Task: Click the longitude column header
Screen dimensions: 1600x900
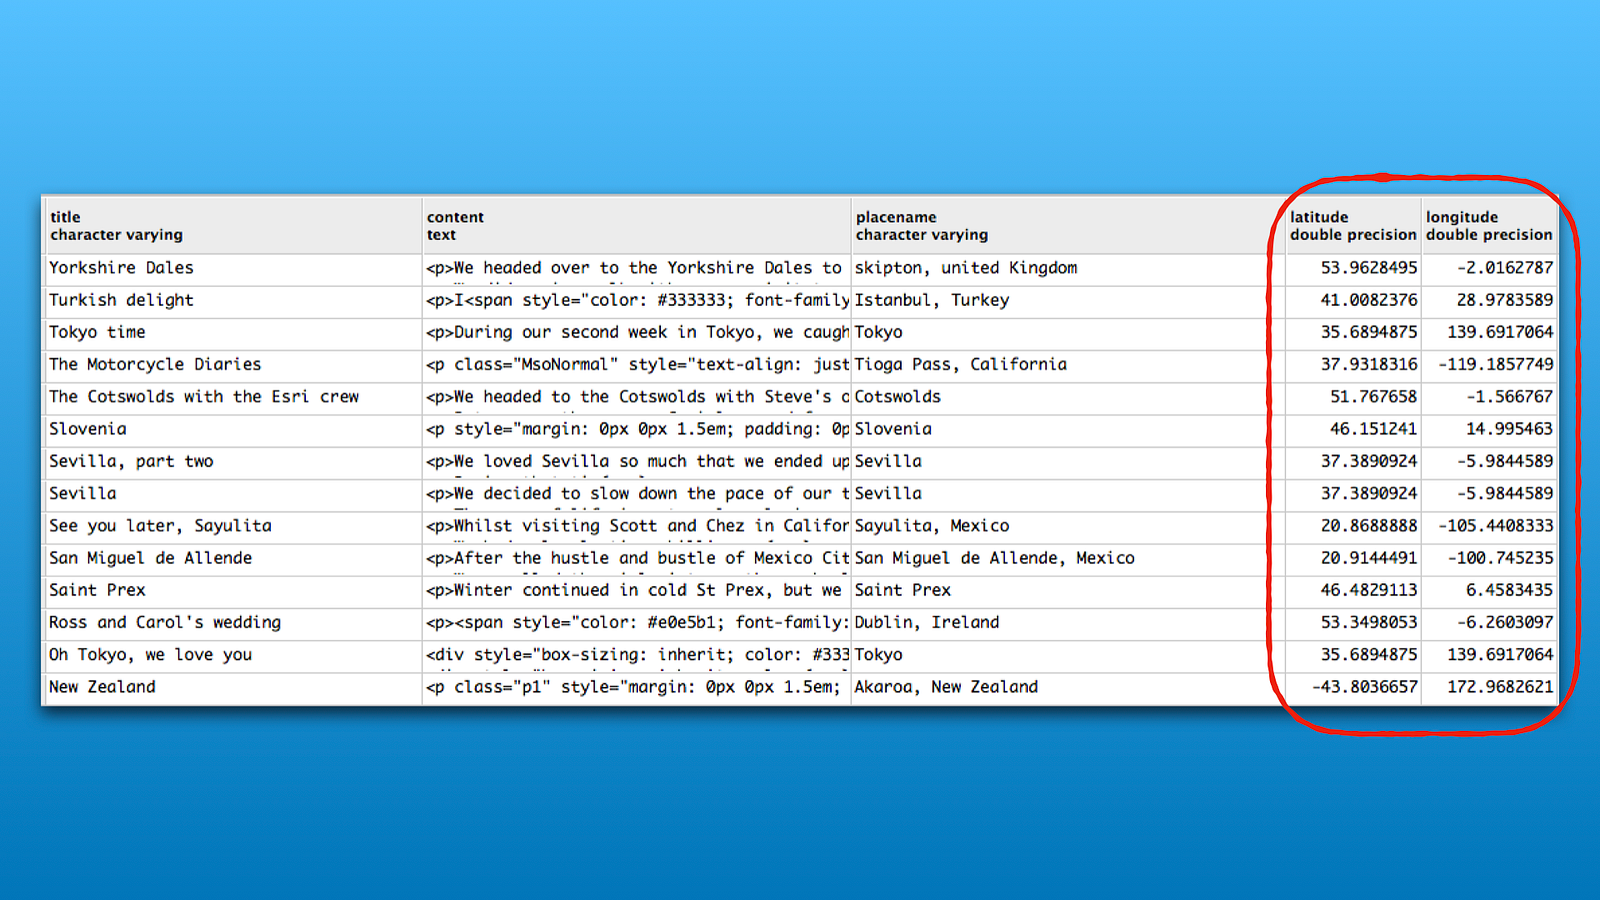Action: 1489,226
